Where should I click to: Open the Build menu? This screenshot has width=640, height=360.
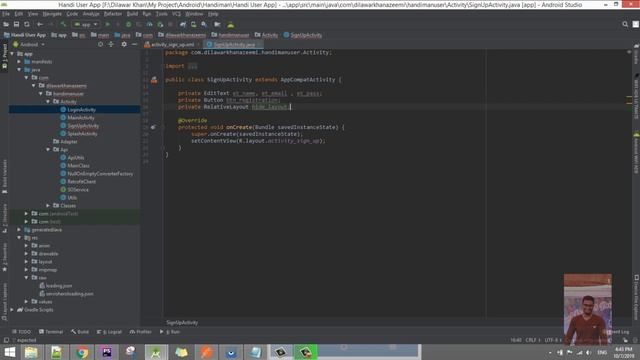tap(132, 14)
